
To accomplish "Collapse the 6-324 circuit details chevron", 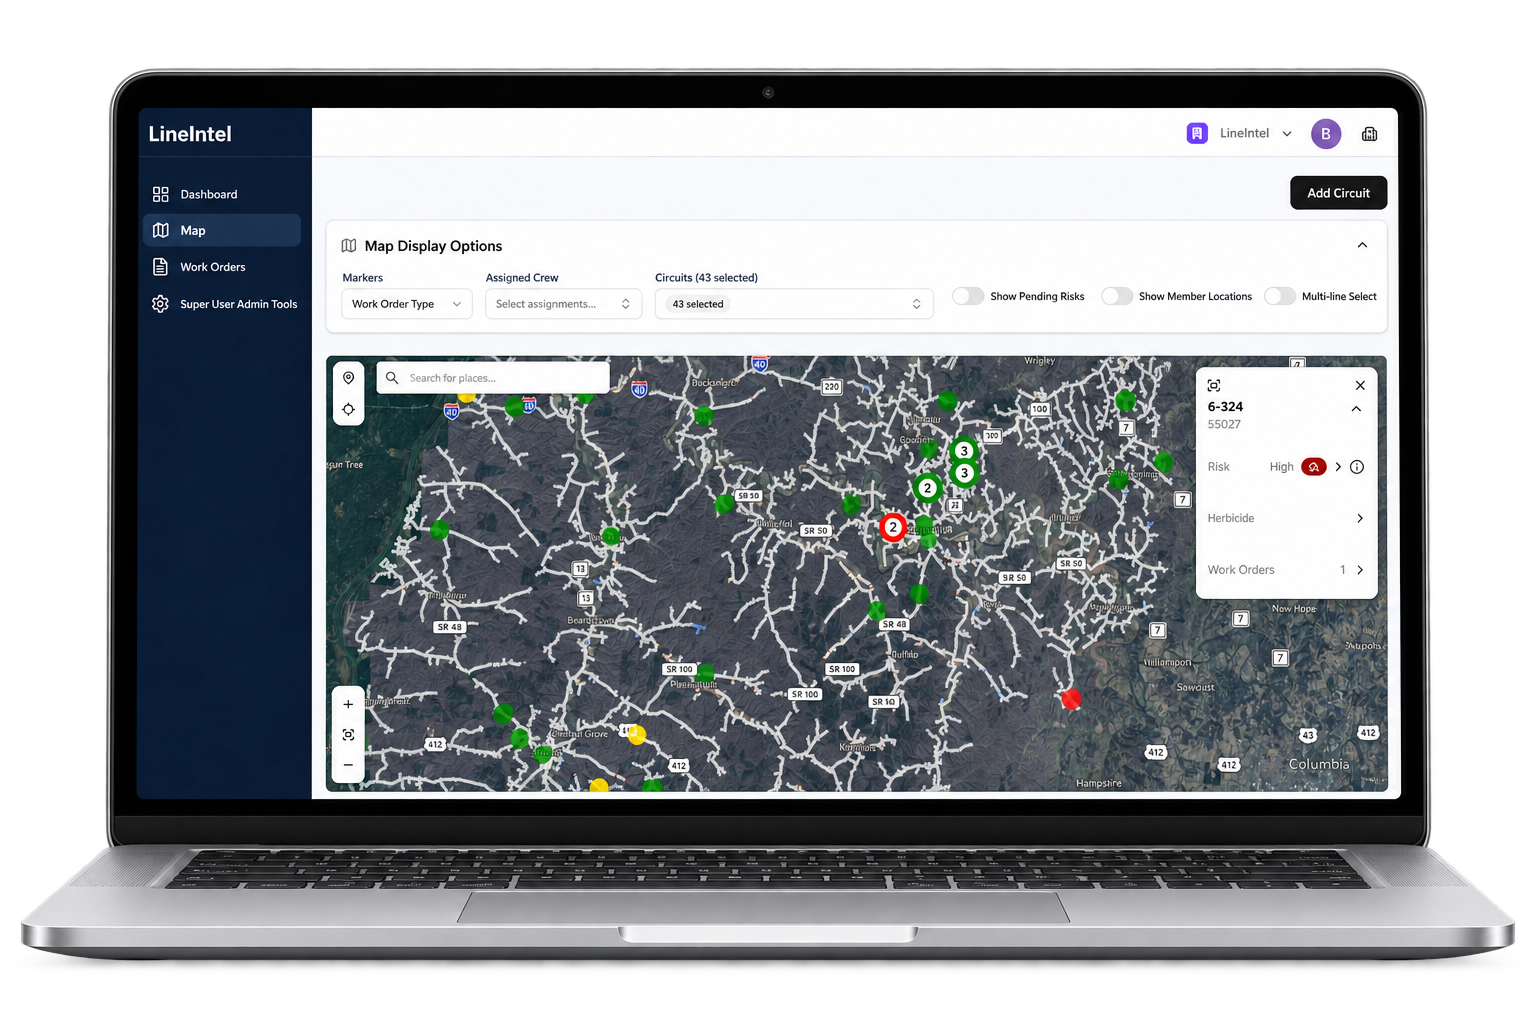I will point(1356,409).
